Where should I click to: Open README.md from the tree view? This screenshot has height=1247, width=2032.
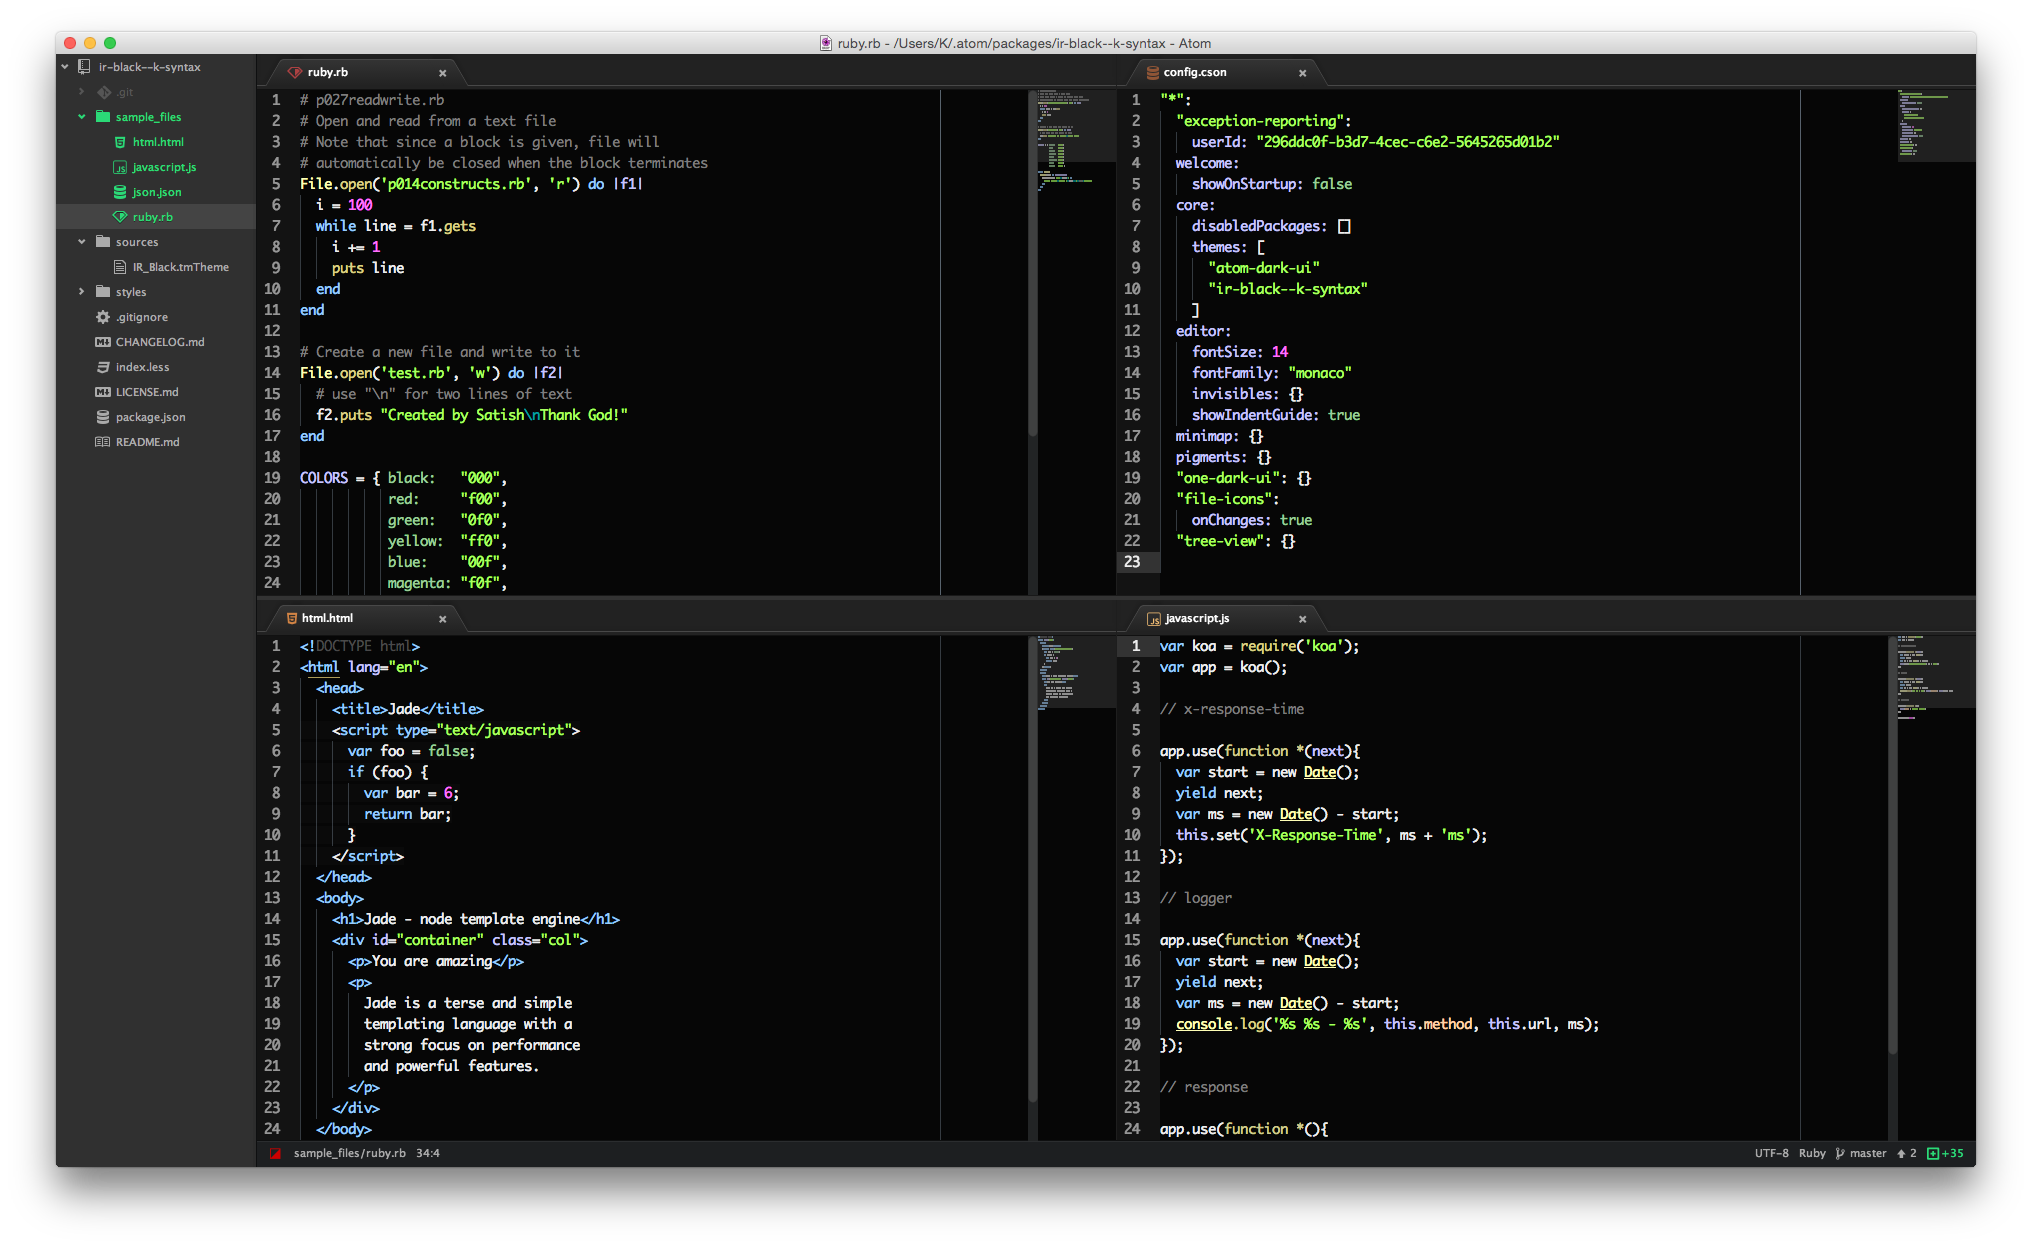pyautogui.click(x=147, y=442)
